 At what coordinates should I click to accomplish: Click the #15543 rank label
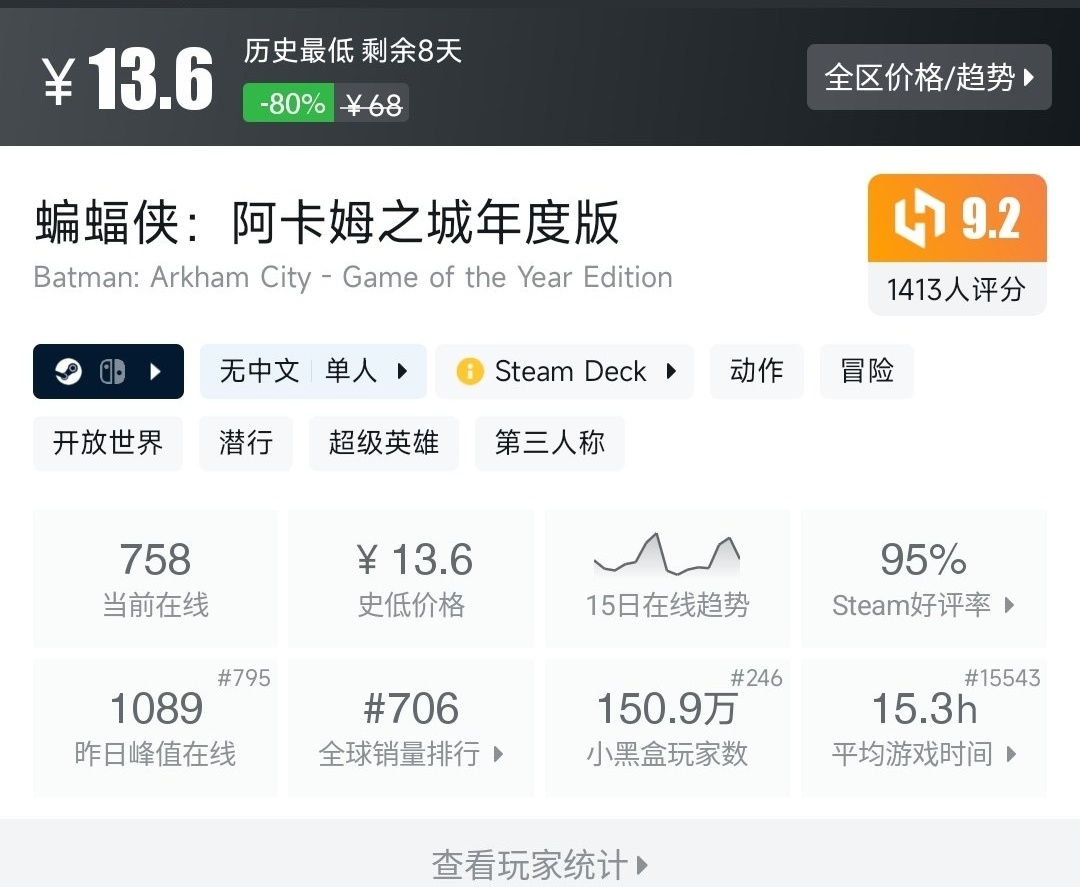coord(1002,678)
